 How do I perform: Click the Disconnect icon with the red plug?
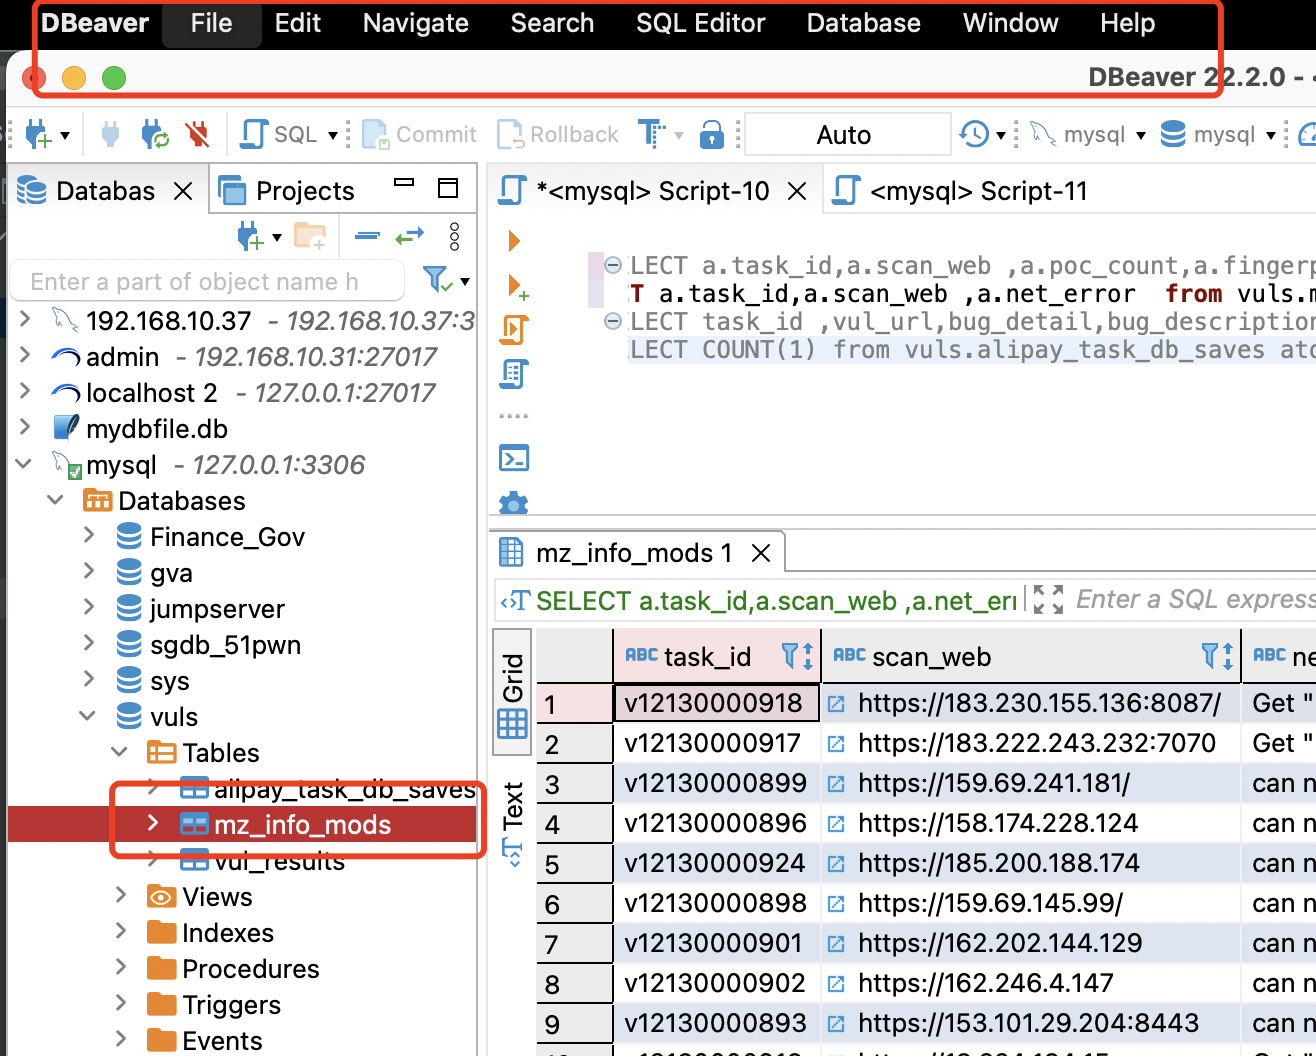197,134
